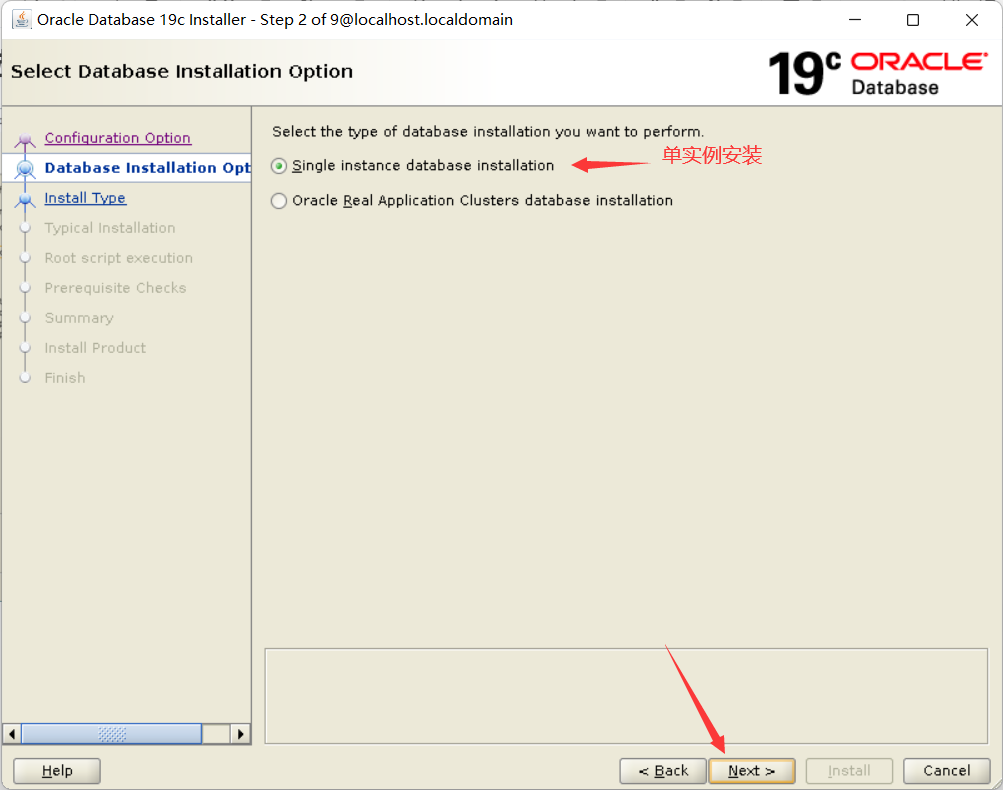This screenshot has height=790, width=1003.
Task: Click the Configuration Option step marker icon
Action: pos(25,139)
